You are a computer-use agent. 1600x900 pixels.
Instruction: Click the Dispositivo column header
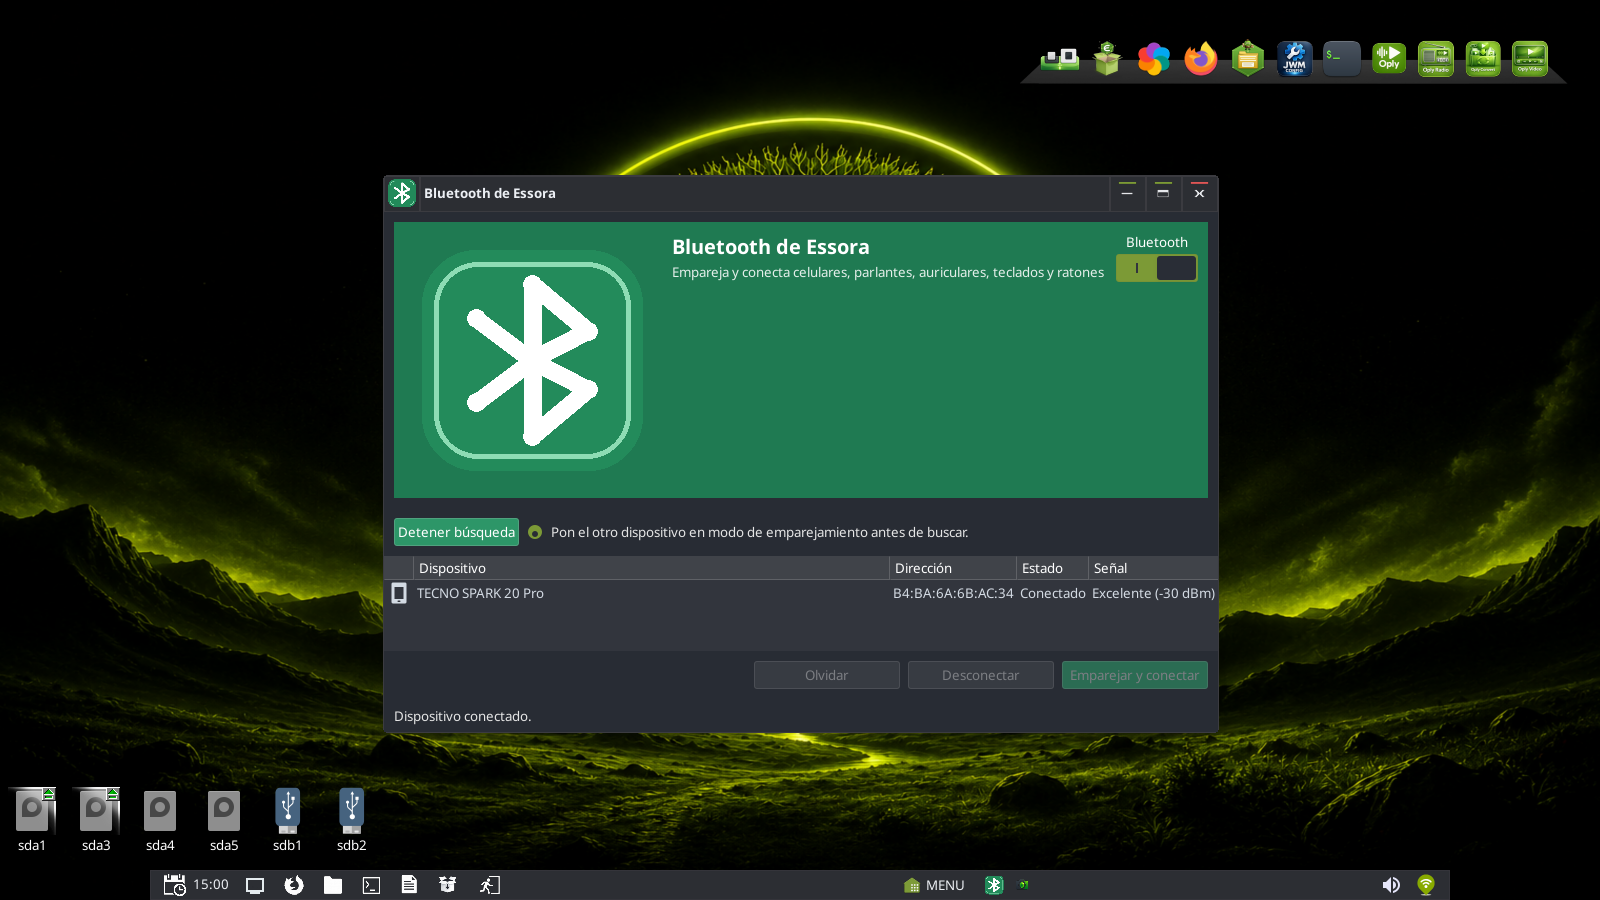point(651,568)
